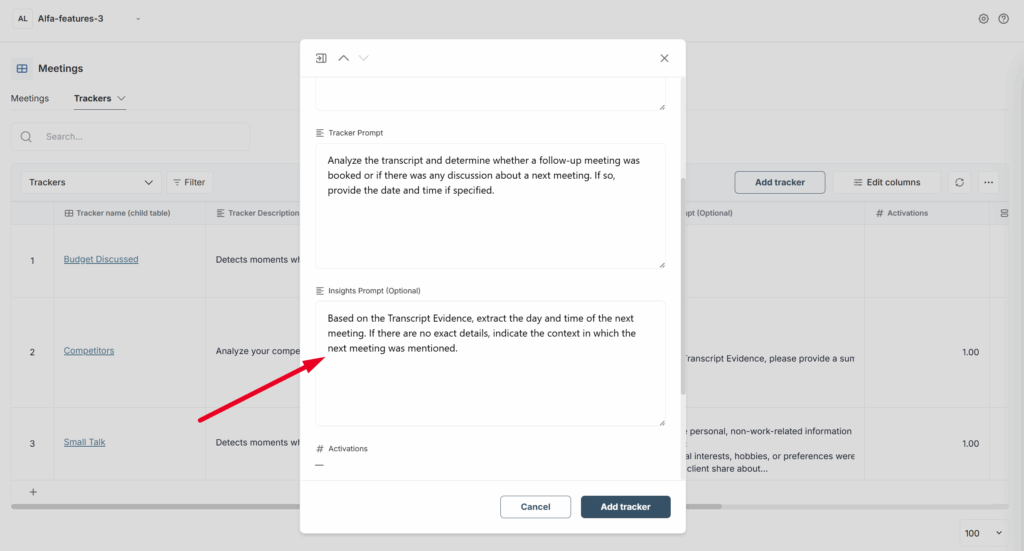Open the more options ellipsis menu

(x=989, y=182)
